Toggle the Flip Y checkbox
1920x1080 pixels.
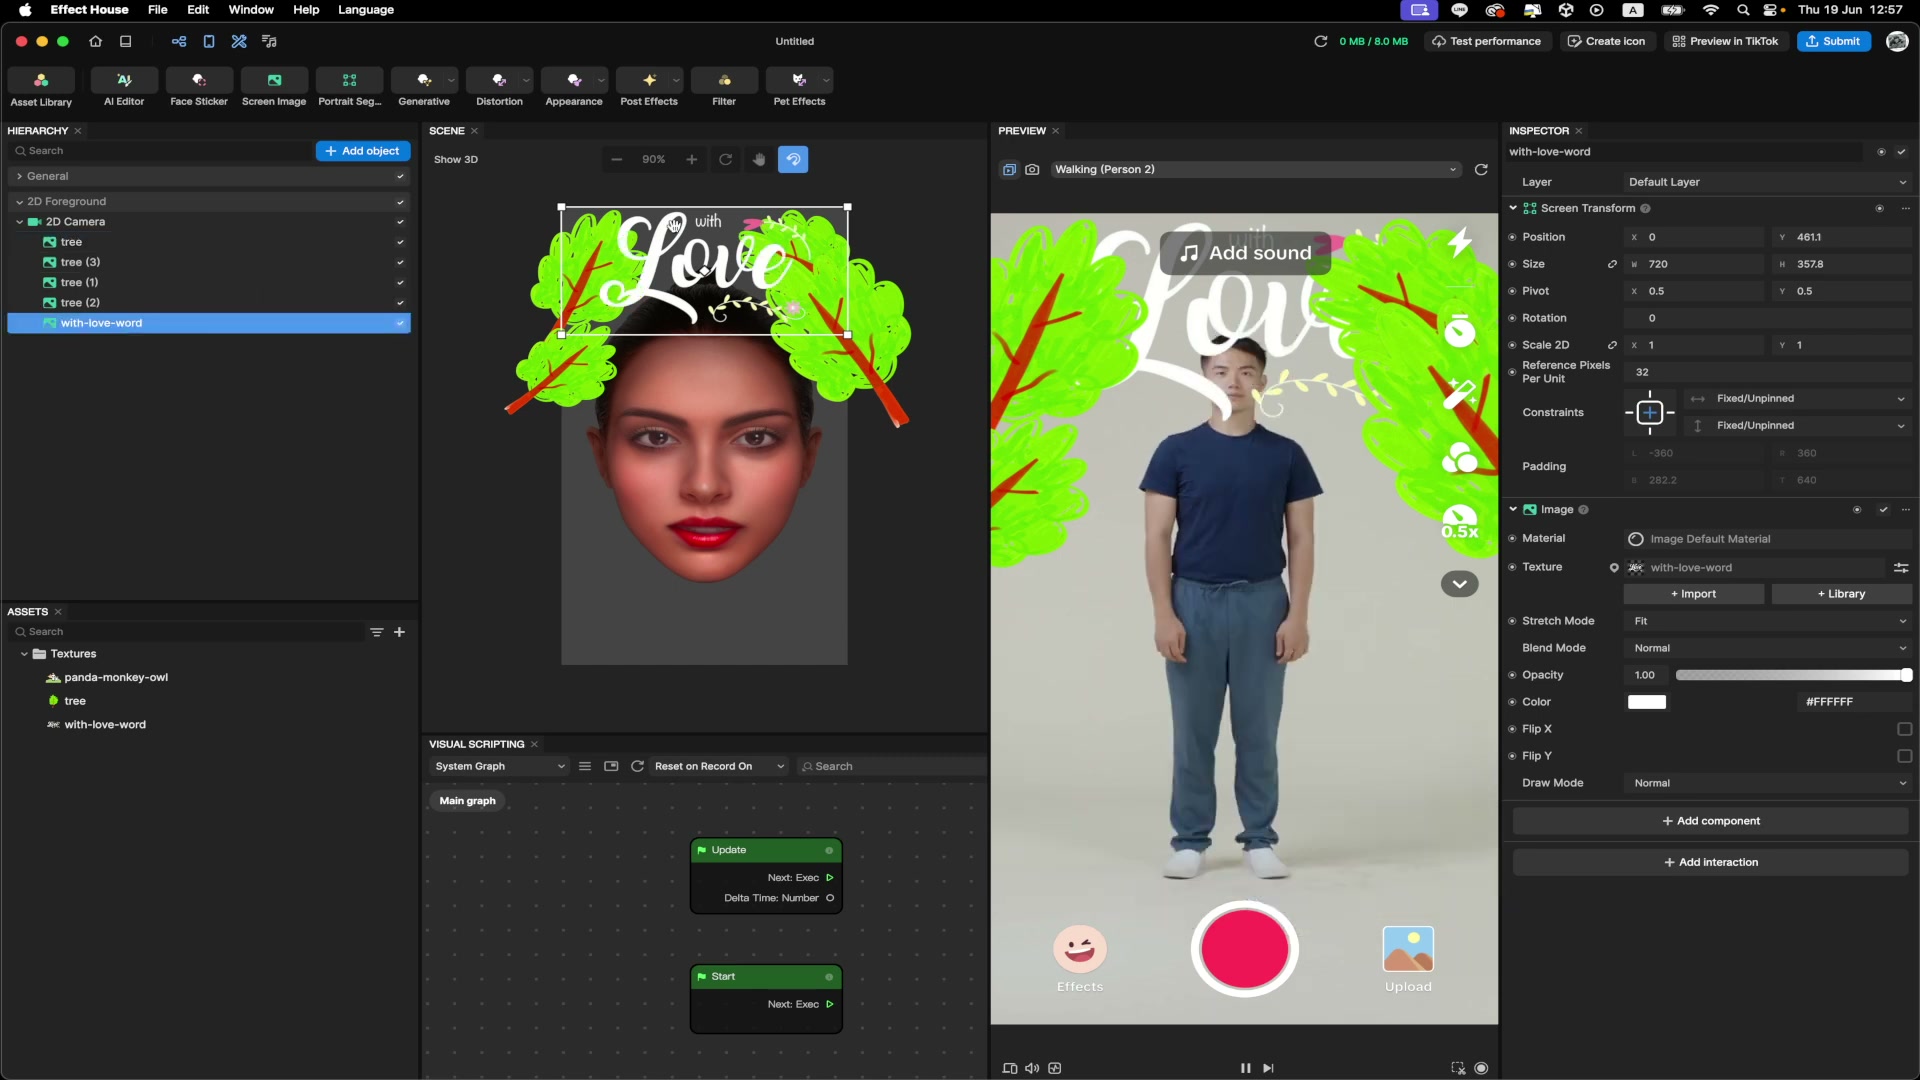pyautogui.click(x=1904, y=756)
